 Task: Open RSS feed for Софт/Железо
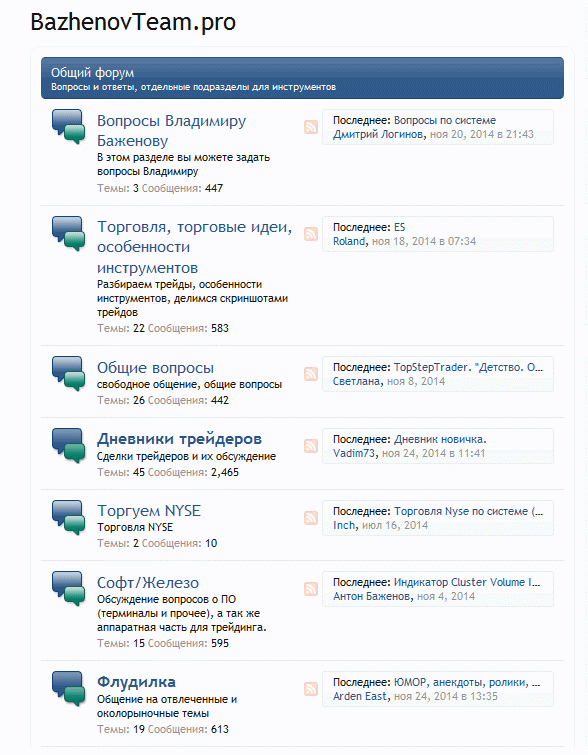click(x=311, y=589)
